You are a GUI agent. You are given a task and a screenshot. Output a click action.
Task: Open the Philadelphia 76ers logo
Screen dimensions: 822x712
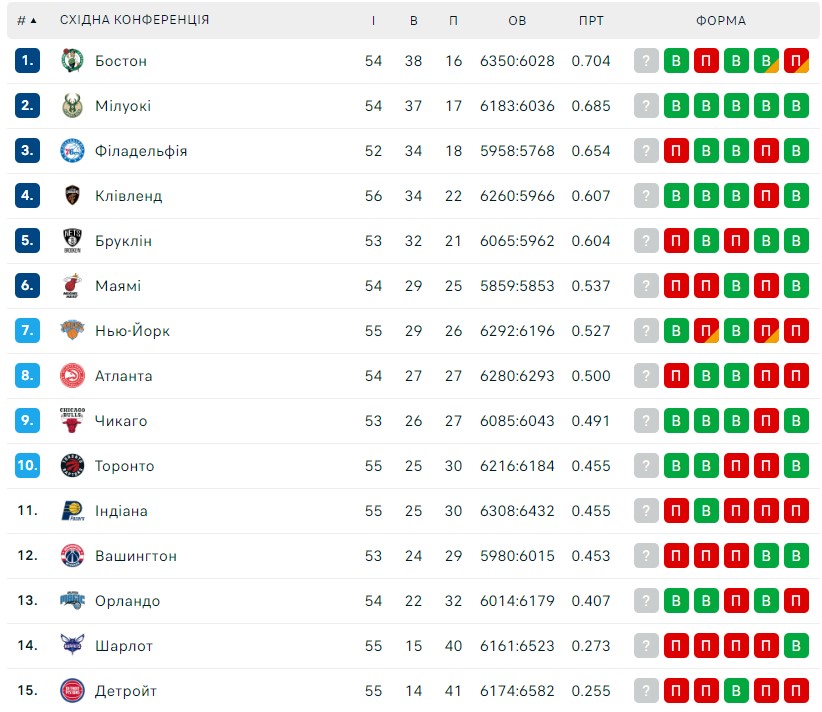point(72,151)
